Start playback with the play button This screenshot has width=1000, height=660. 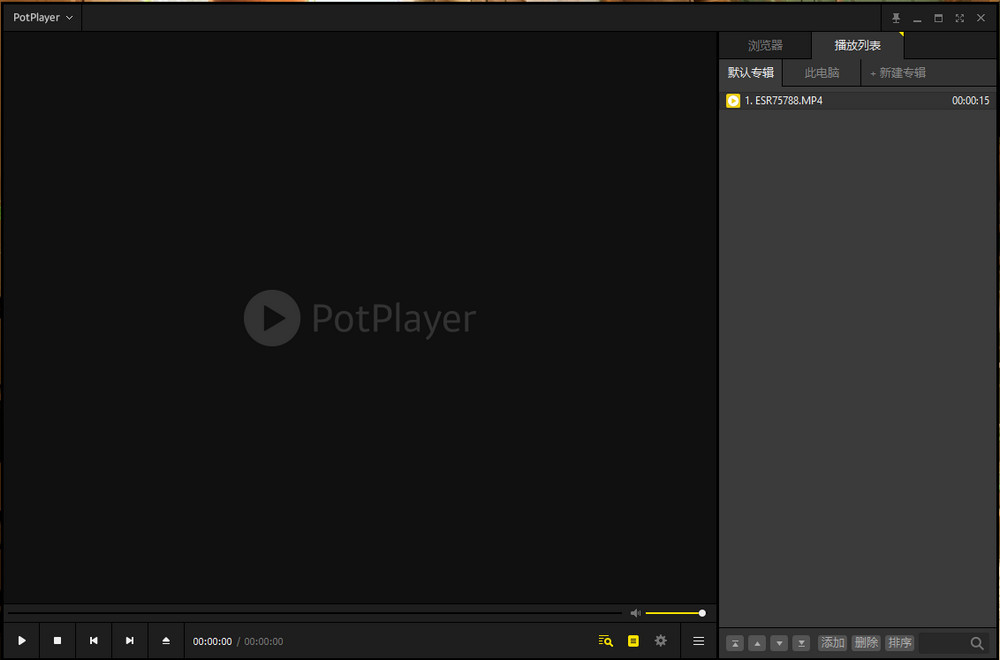point(22,641)
